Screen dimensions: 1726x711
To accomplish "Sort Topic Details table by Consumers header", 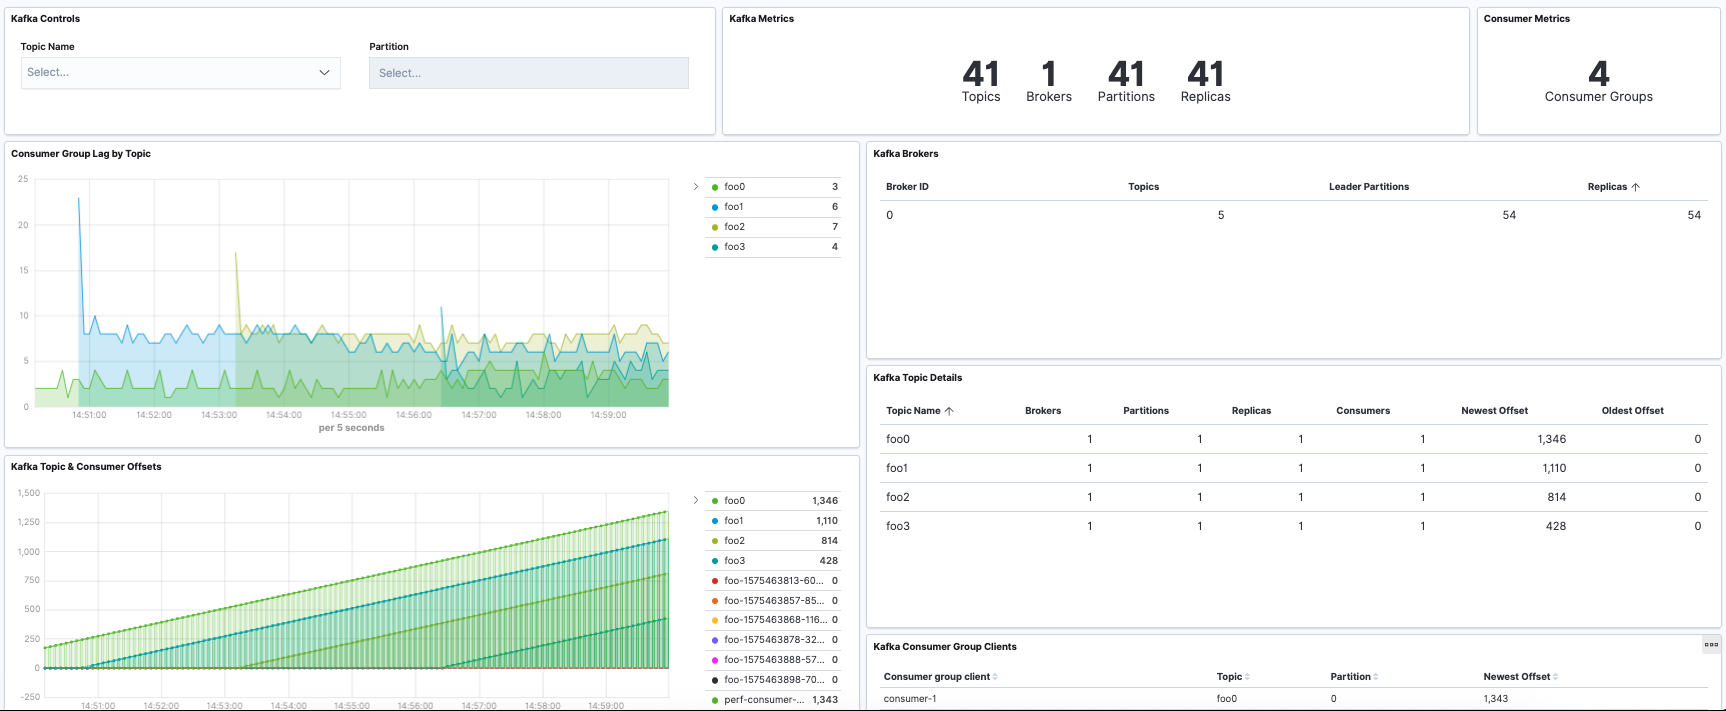I will pos(1362,411).
